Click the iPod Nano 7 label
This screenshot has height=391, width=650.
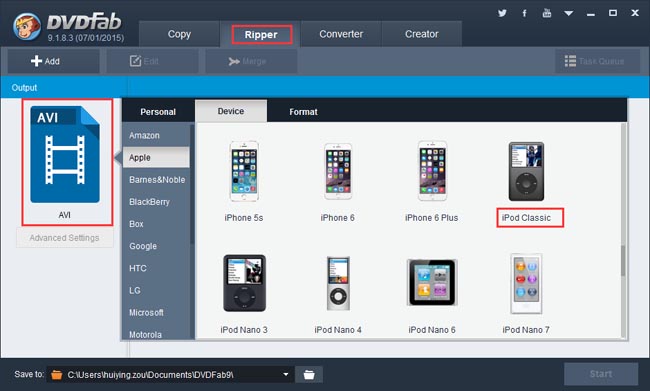(x=526, y=330)
